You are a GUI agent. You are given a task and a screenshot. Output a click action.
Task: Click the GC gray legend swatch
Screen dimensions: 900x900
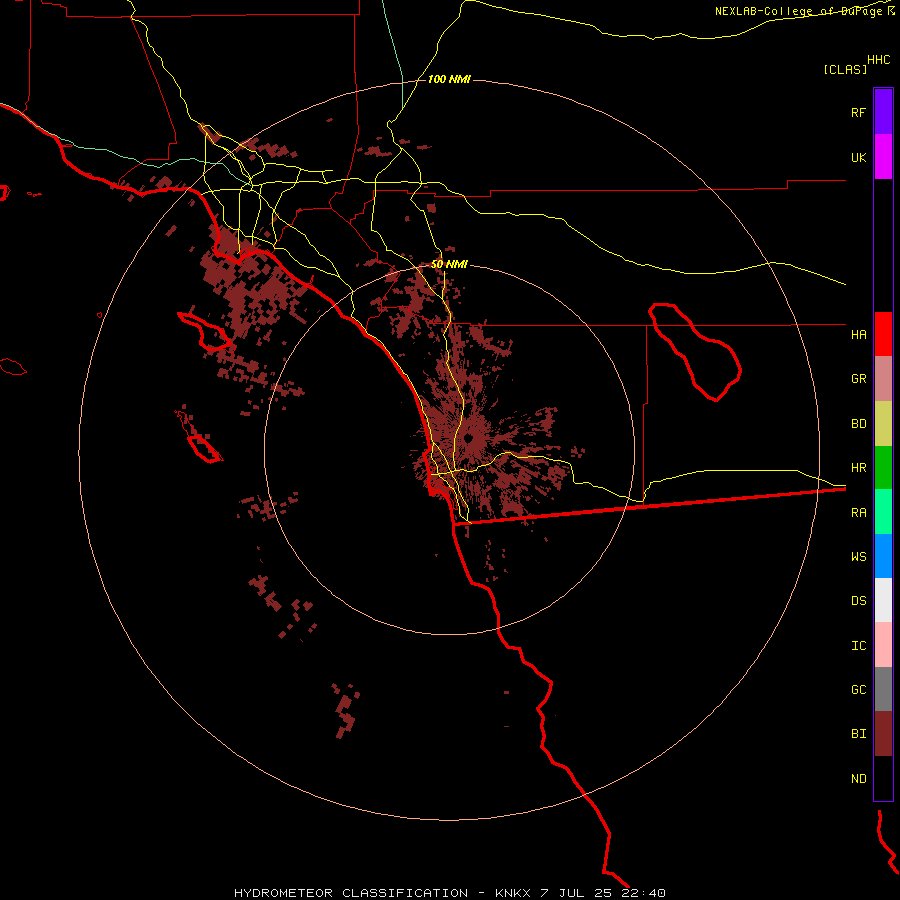point(883,689)
